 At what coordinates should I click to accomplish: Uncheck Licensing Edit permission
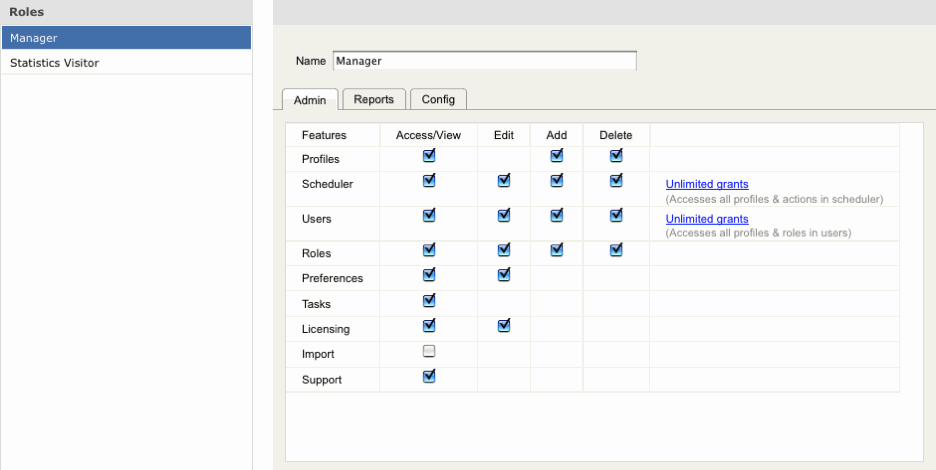(504, 325)
